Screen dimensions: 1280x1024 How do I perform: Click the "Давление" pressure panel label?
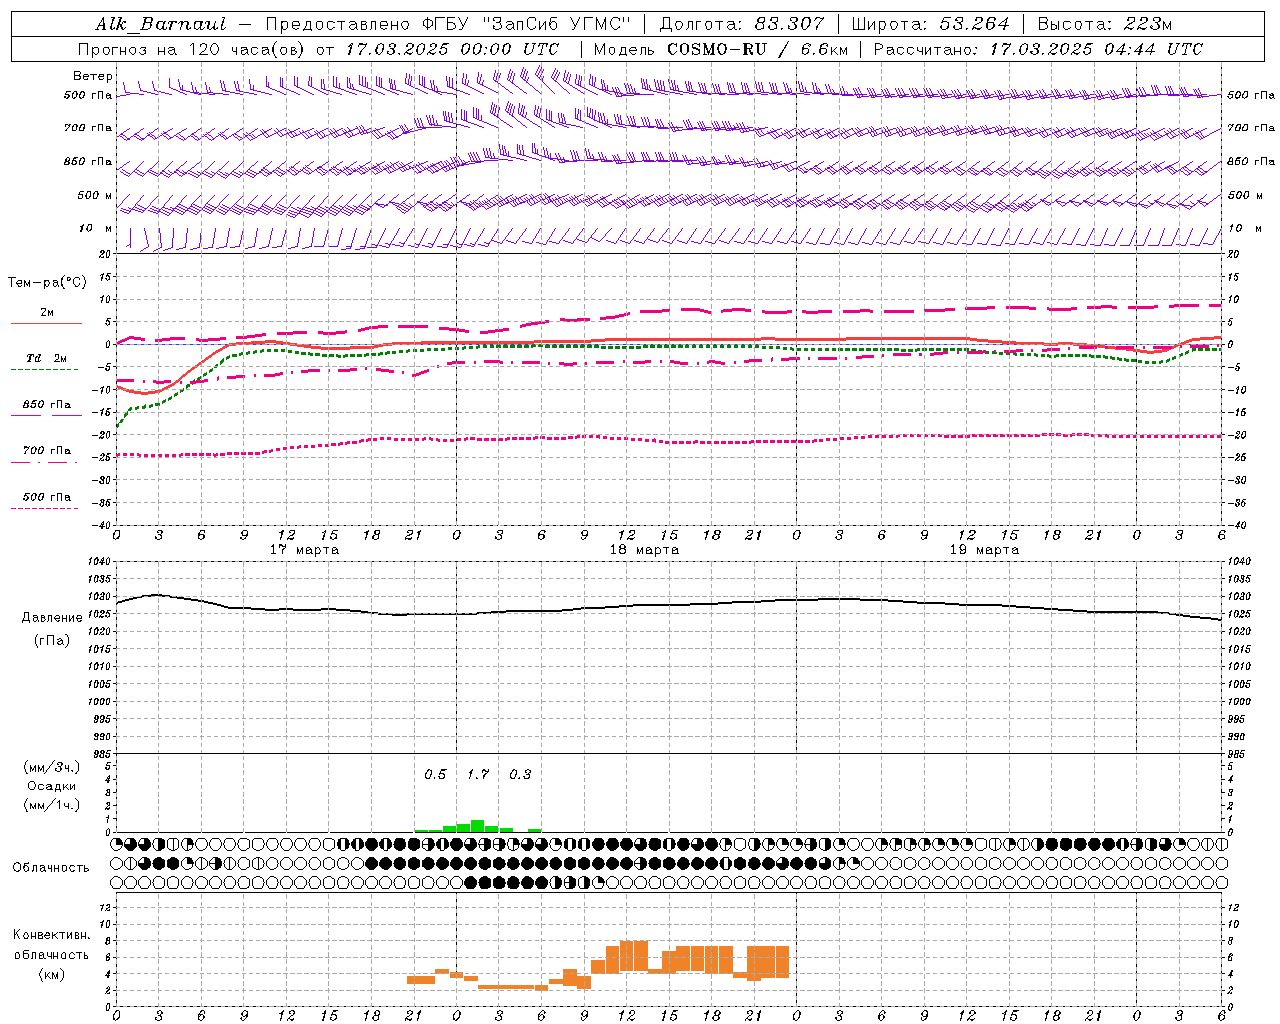point(52,618)
